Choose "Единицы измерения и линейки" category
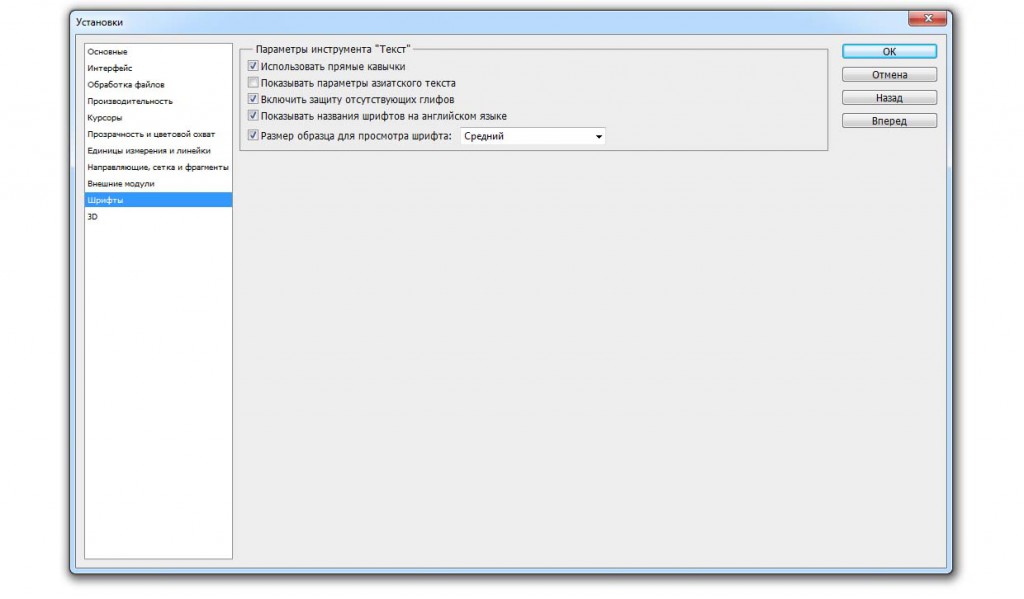The image size is (1024, 599). (x=149, y=150)
